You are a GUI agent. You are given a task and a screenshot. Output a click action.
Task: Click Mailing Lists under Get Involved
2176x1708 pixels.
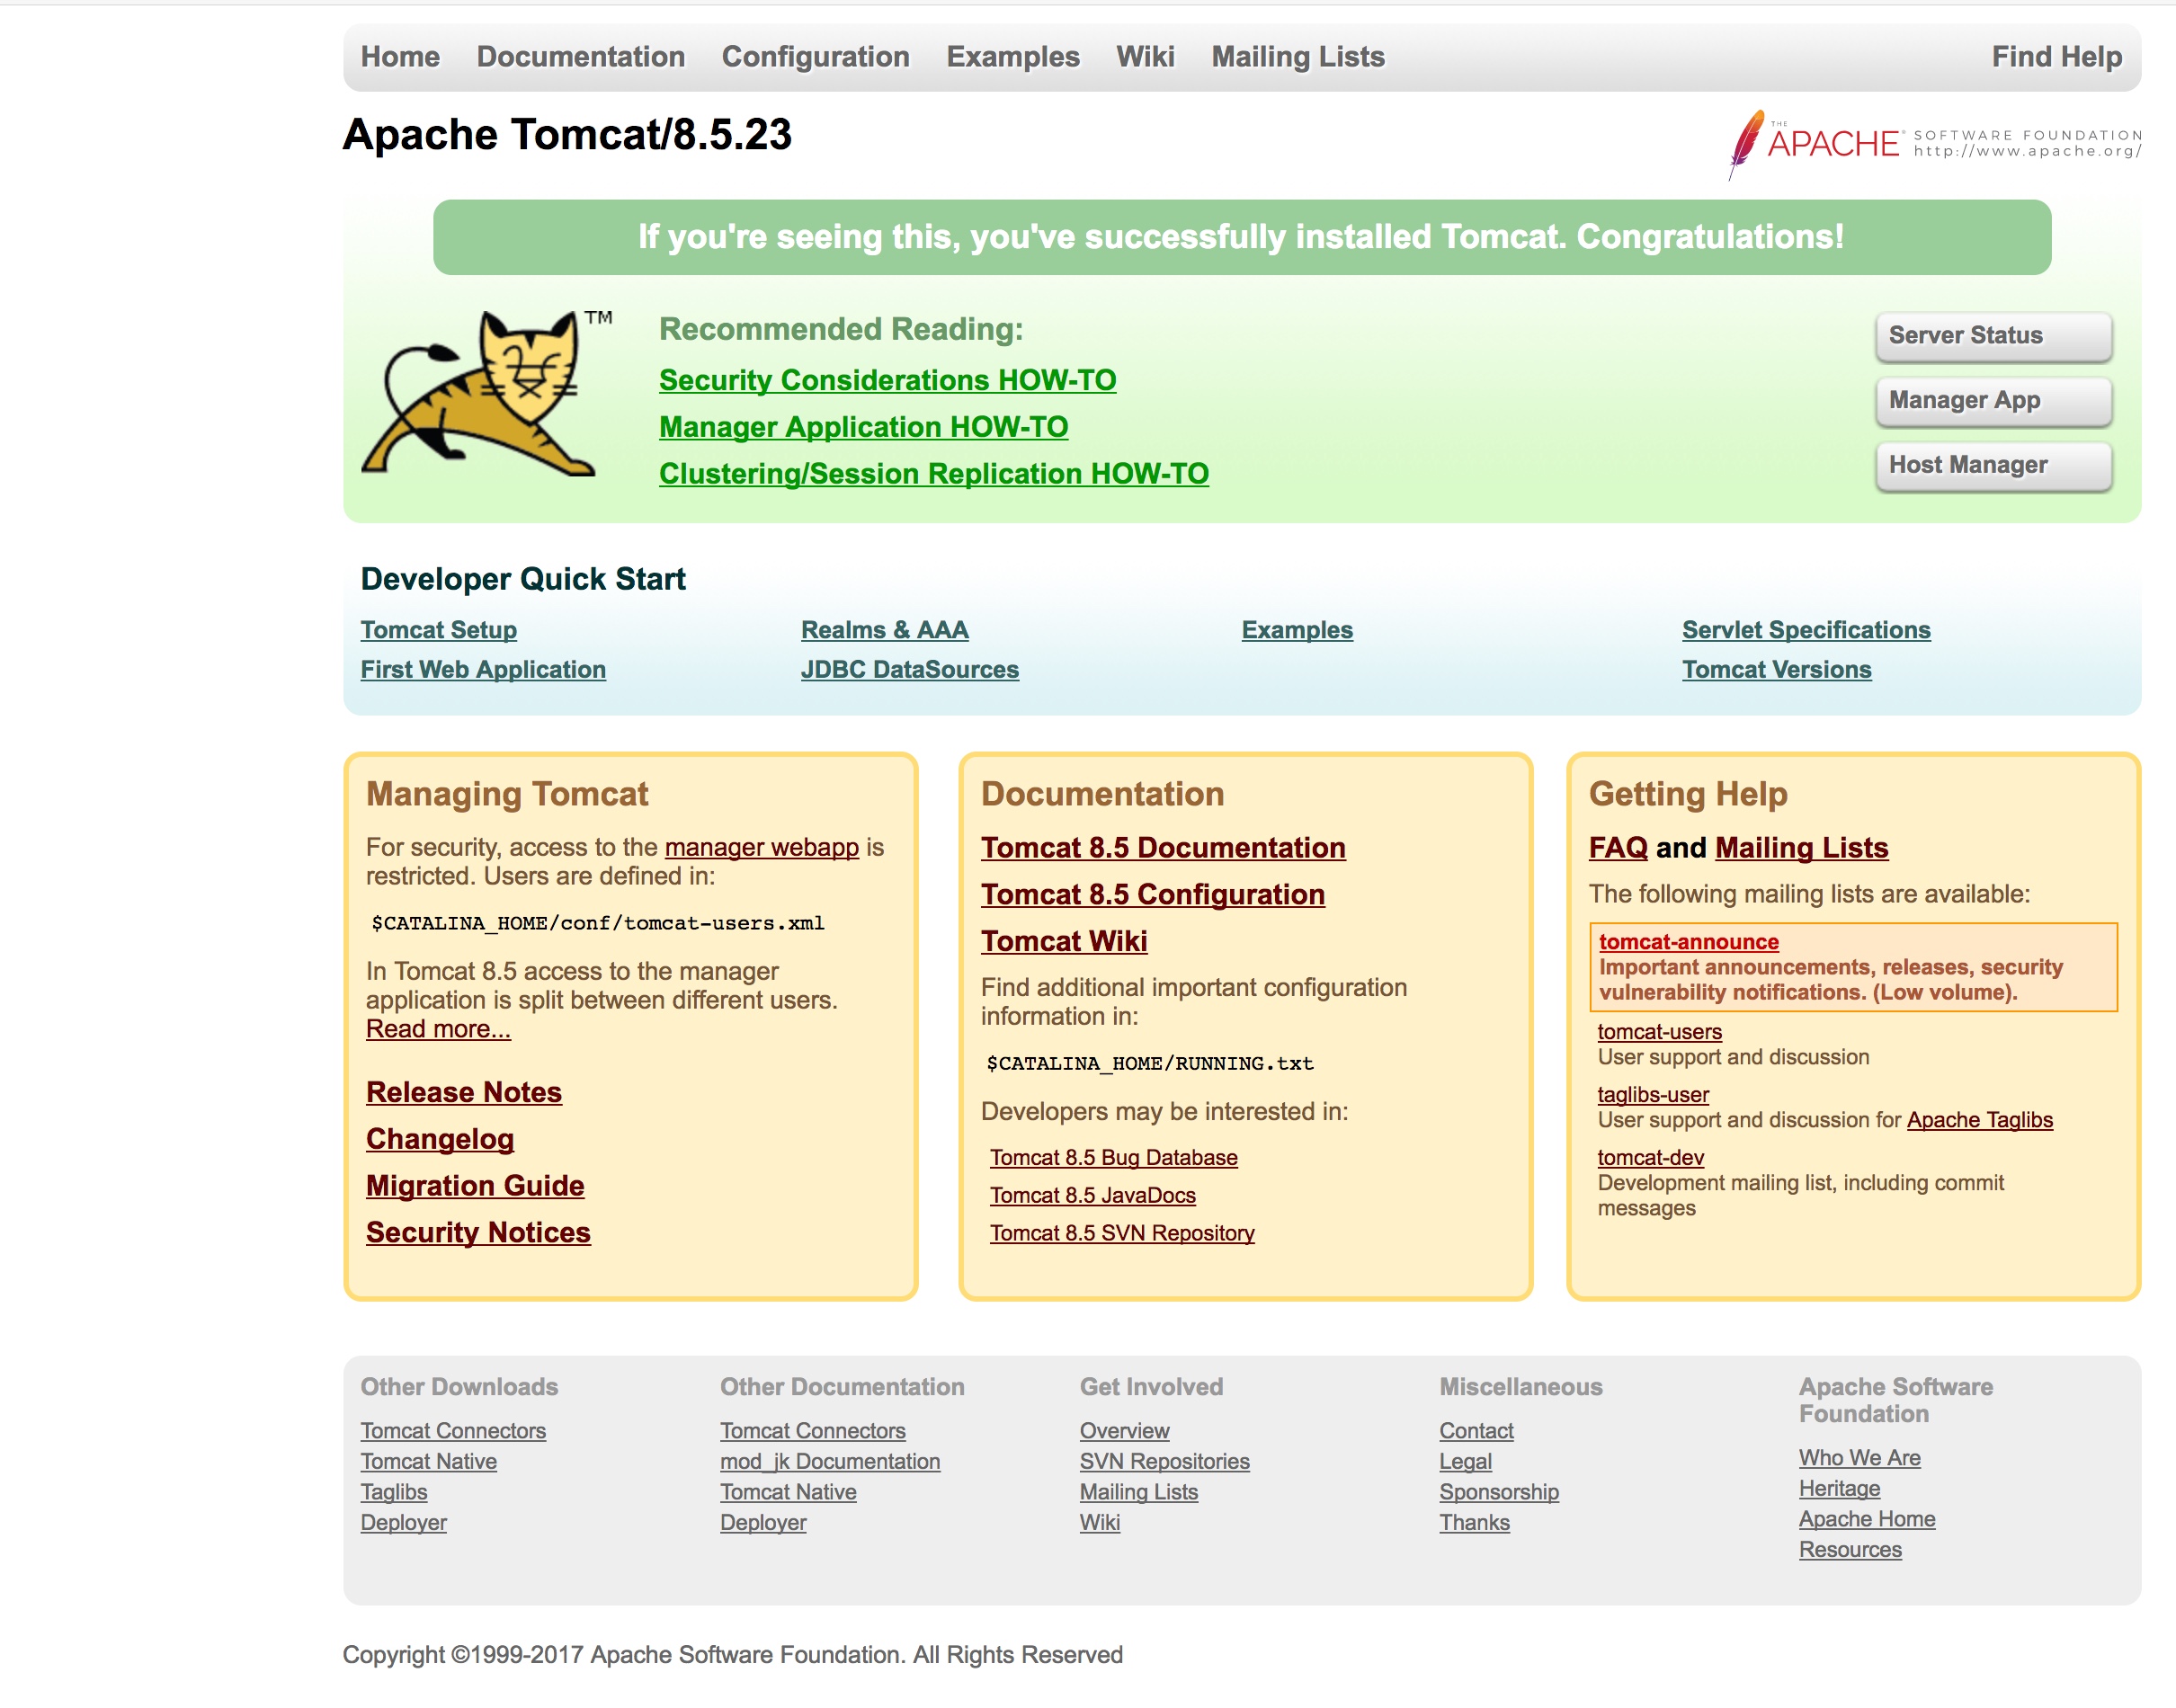pos(1139,1492)
